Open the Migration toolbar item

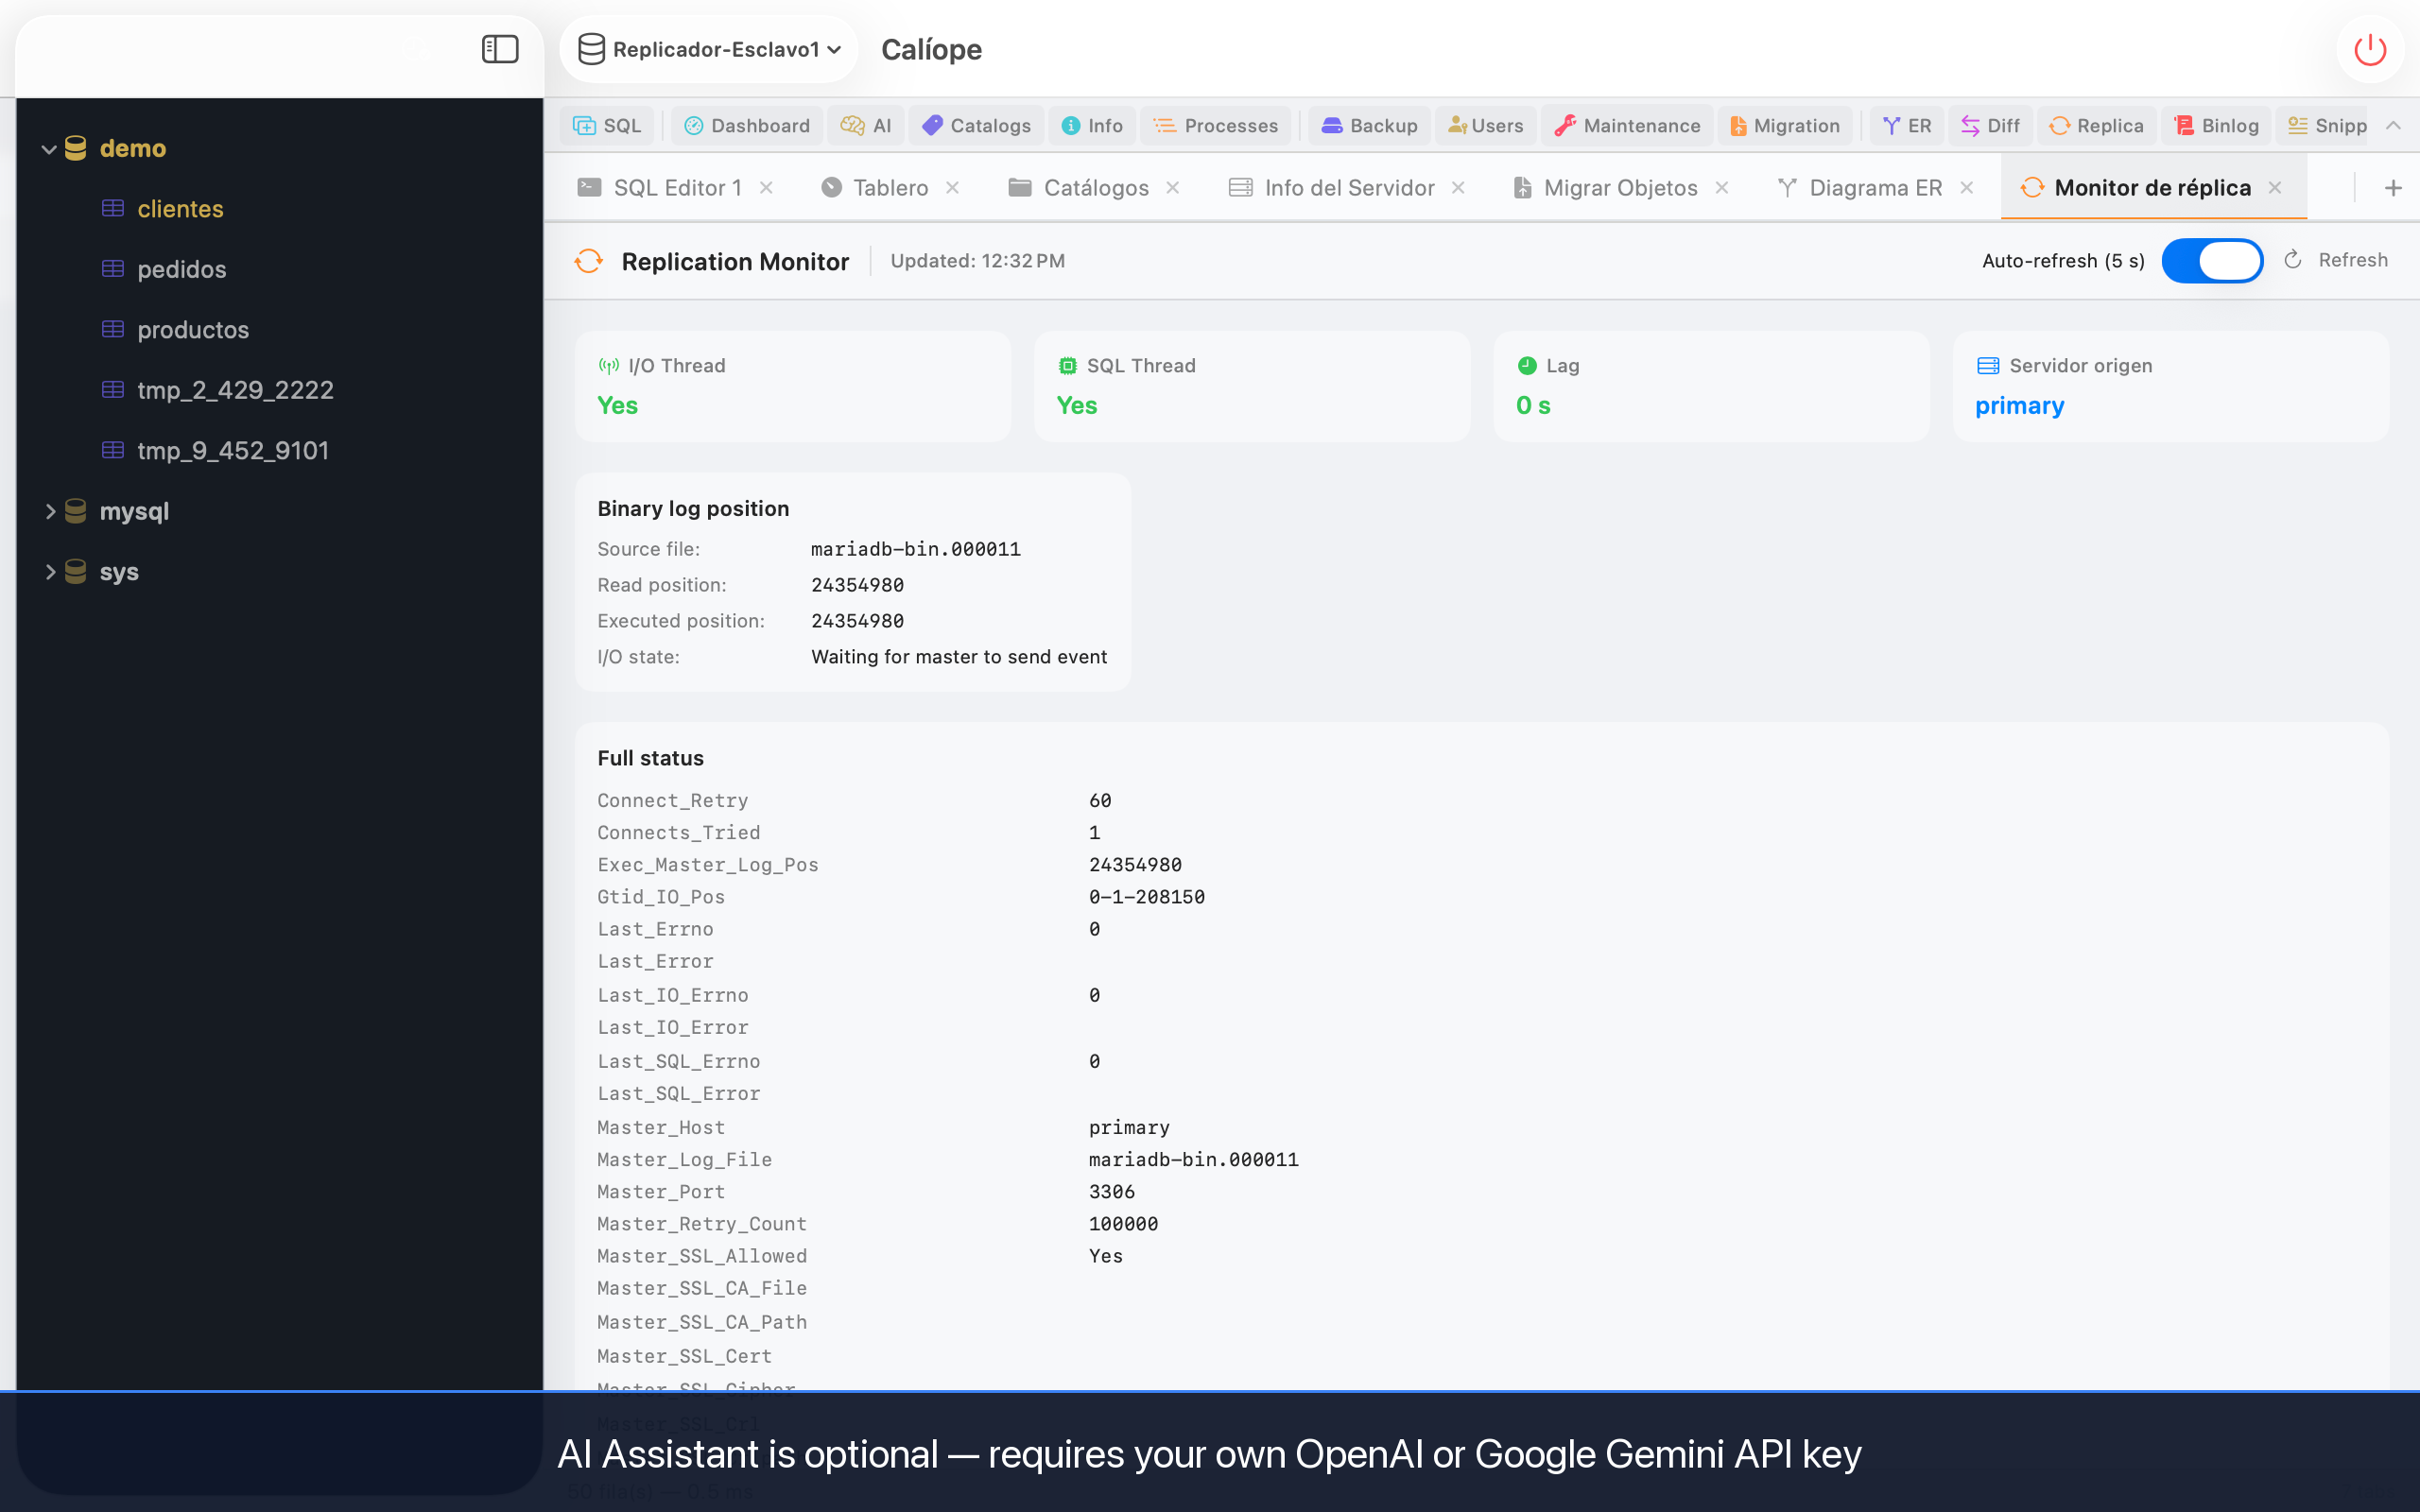coord(1785,125)
